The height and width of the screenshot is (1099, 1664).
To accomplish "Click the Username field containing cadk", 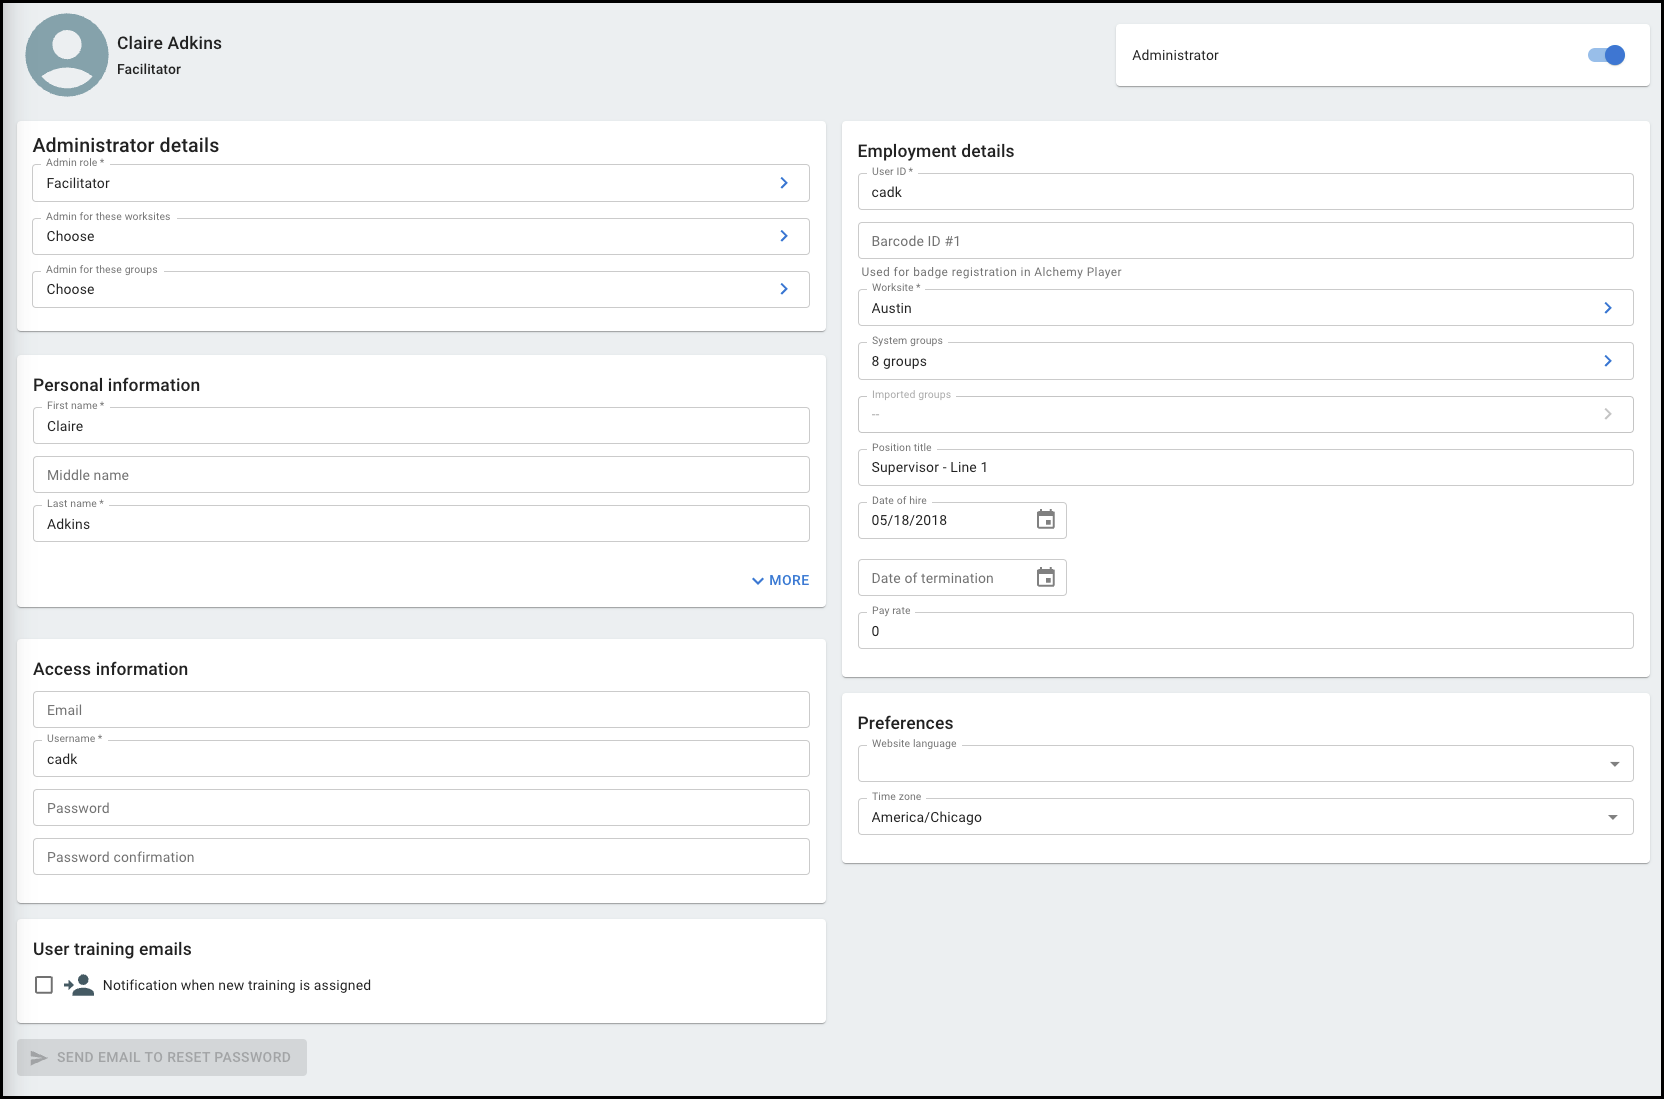I will point(421,759).
